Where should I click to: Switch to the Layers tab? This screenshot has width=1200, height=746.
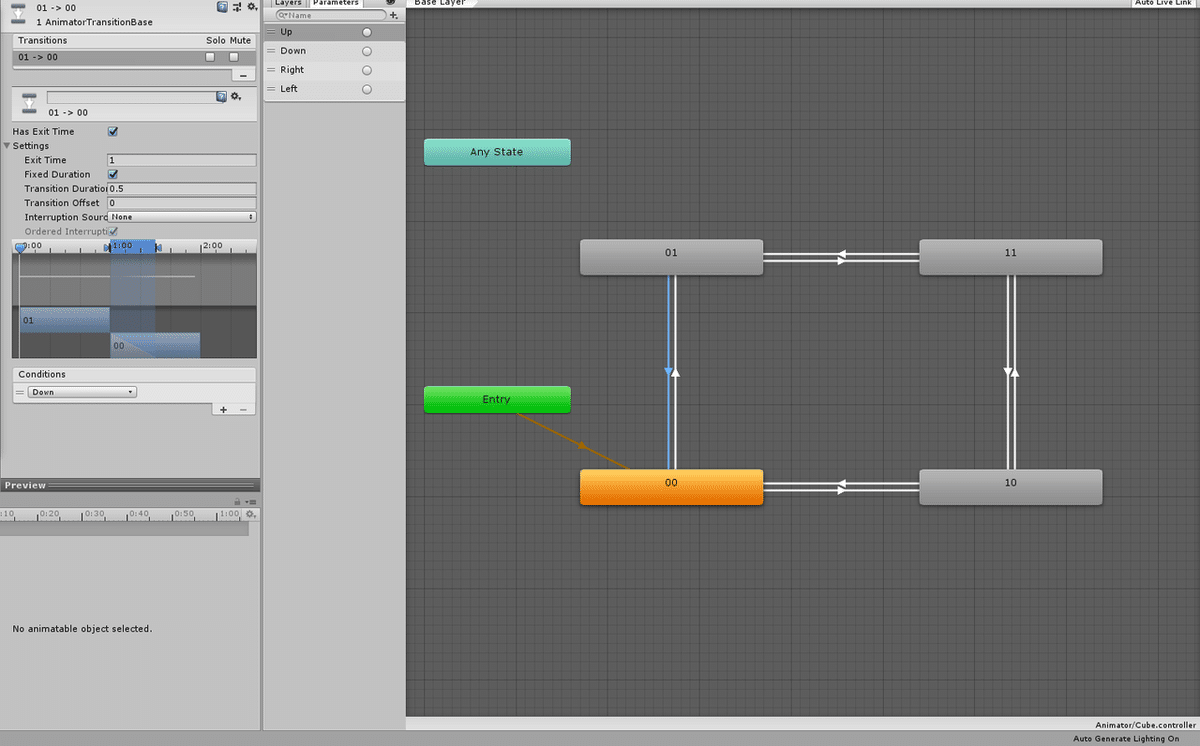(288, 3)
